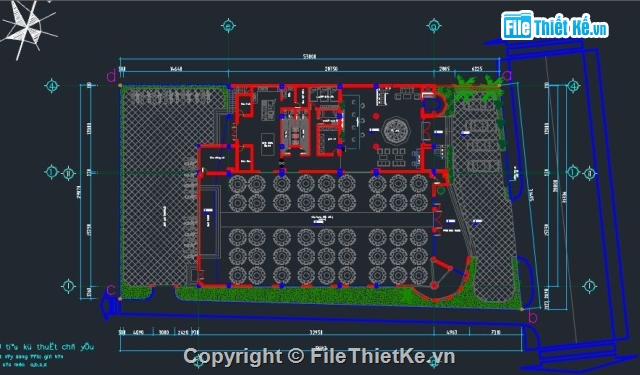Click the corner point marker at label d
Viewport: 640px width, 375px height.
coord(120,85)
